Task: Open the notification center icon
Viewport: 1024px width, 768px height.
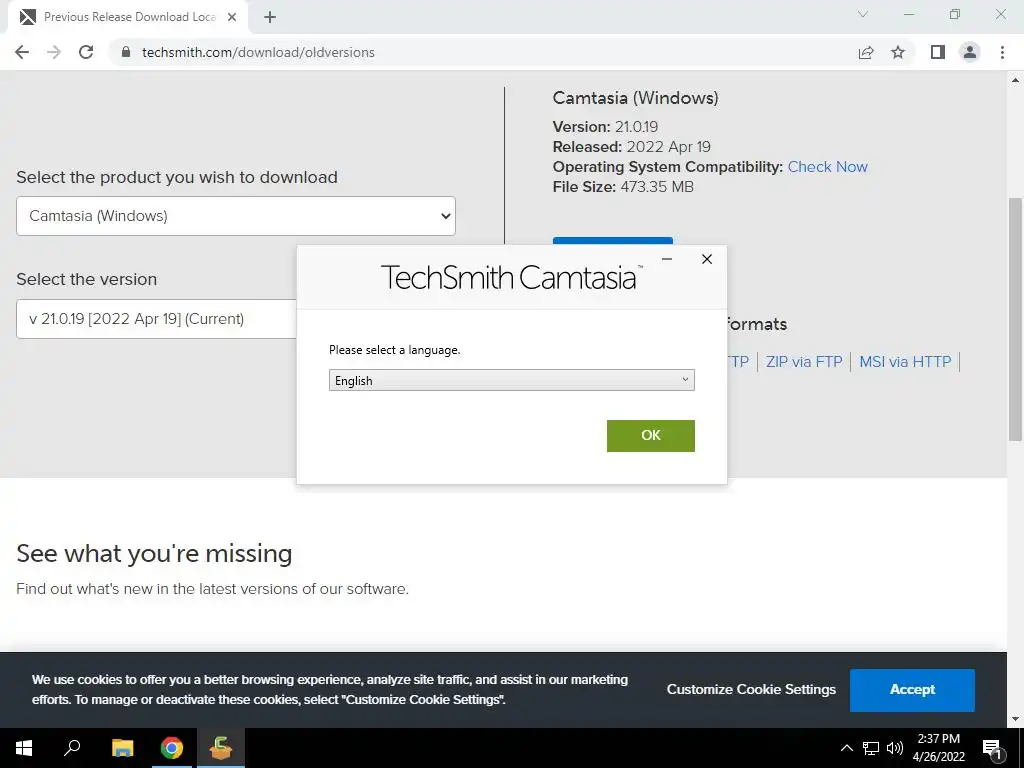Action: (992, 748)
